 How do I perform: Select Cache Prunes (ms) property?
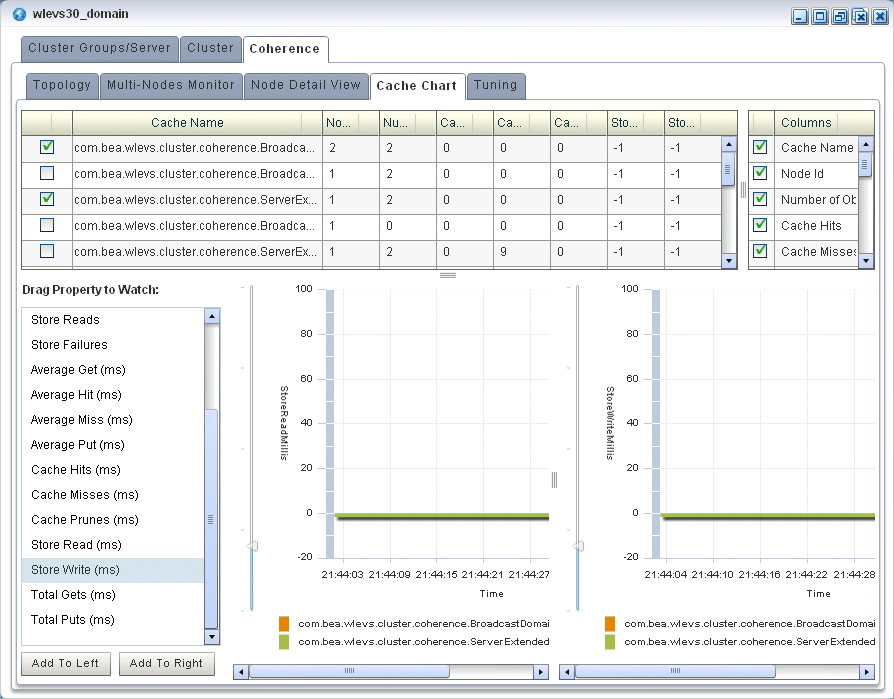pos(113,521)
